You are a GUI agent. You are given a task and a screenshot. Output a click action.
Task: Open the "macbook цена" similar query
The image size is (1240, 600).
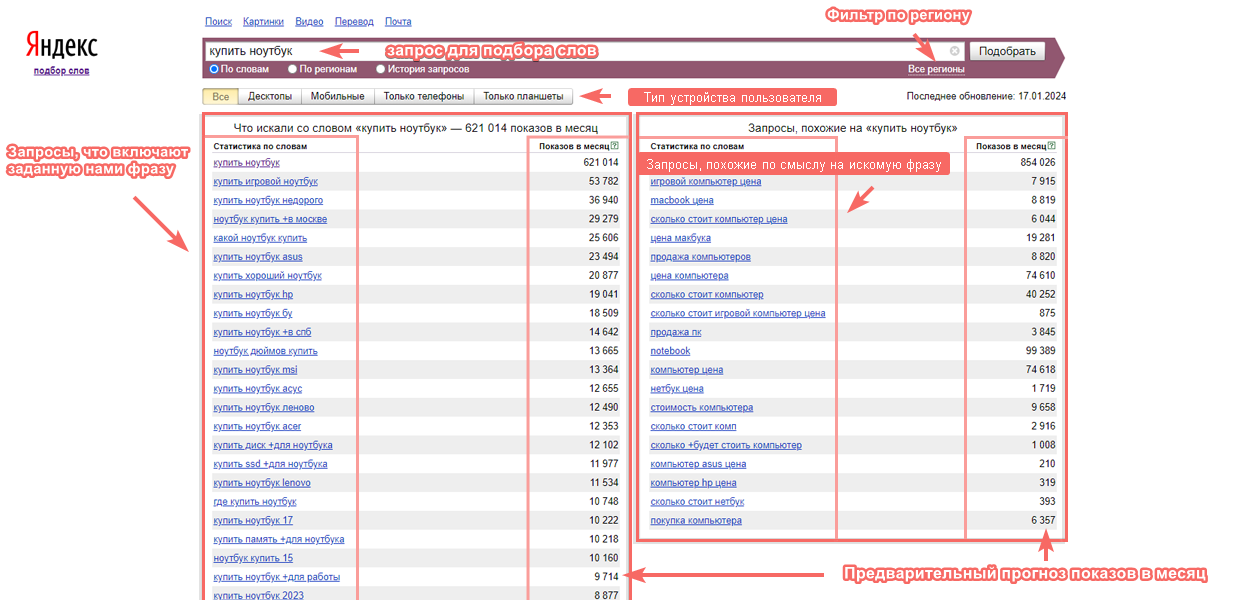(682, 200)
